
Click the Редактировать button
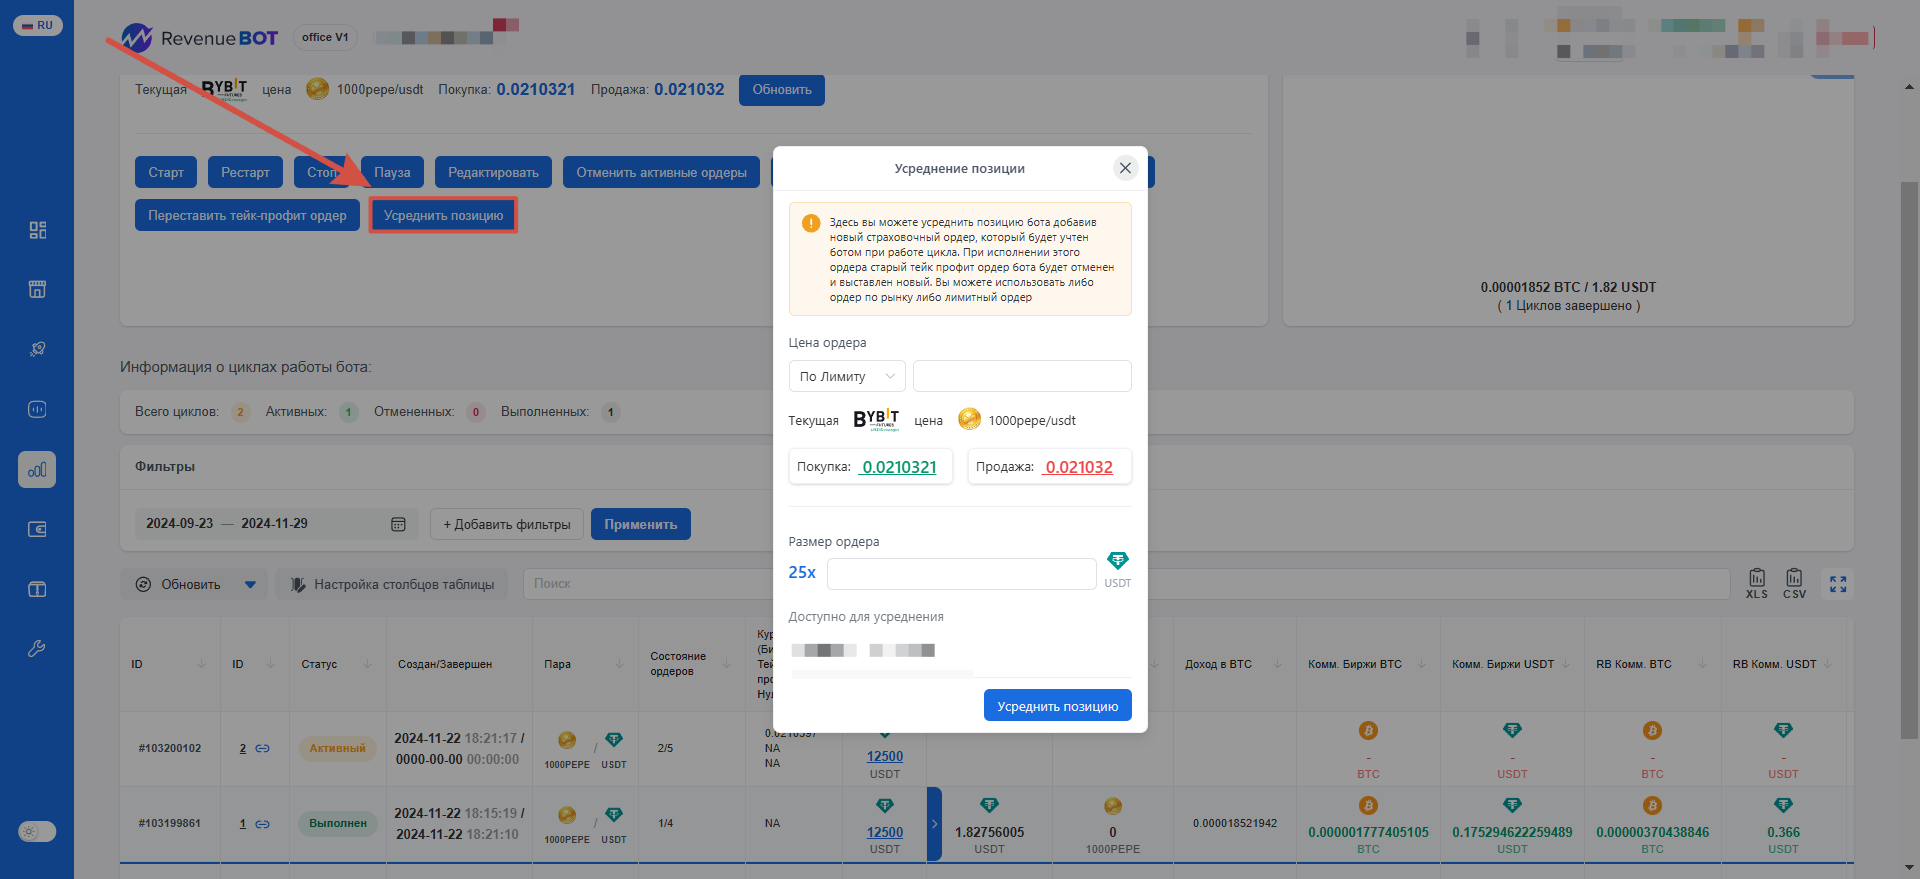[x=493, y=172]
